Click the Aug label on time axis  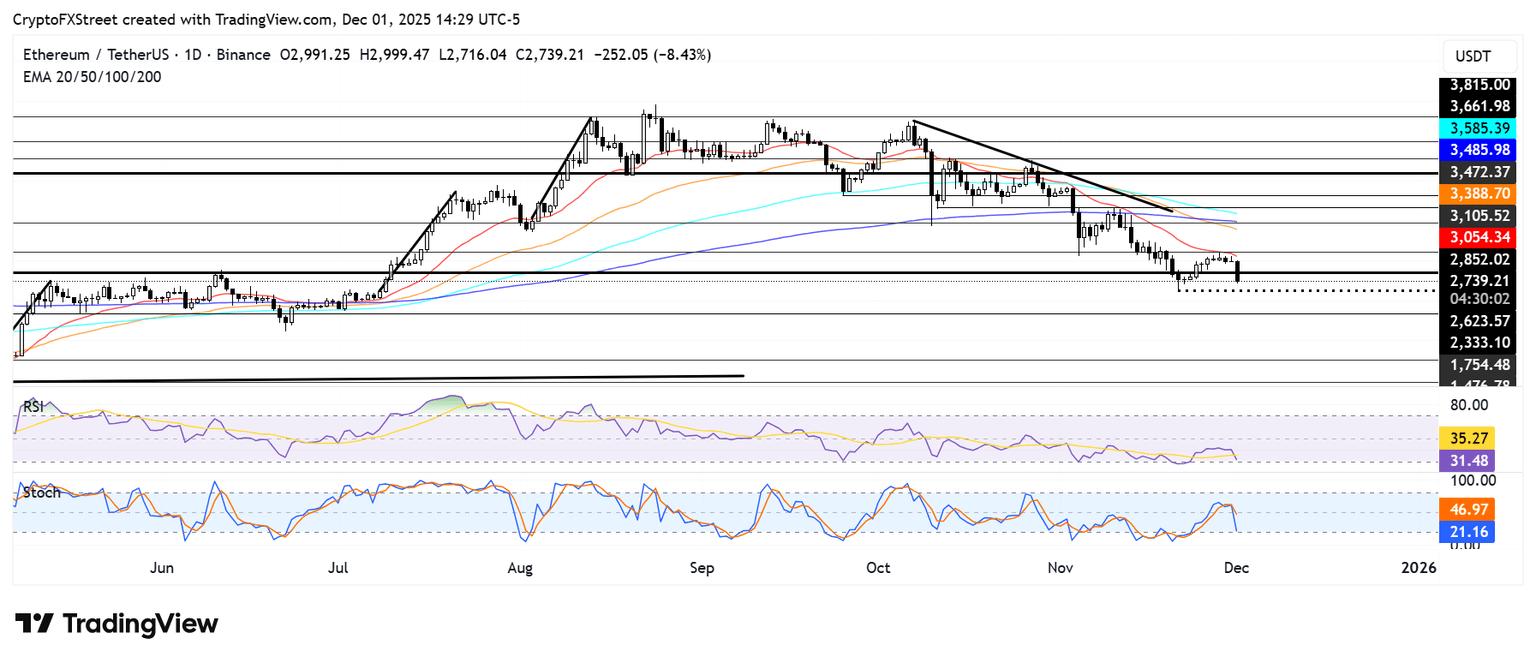pos(520,568)
